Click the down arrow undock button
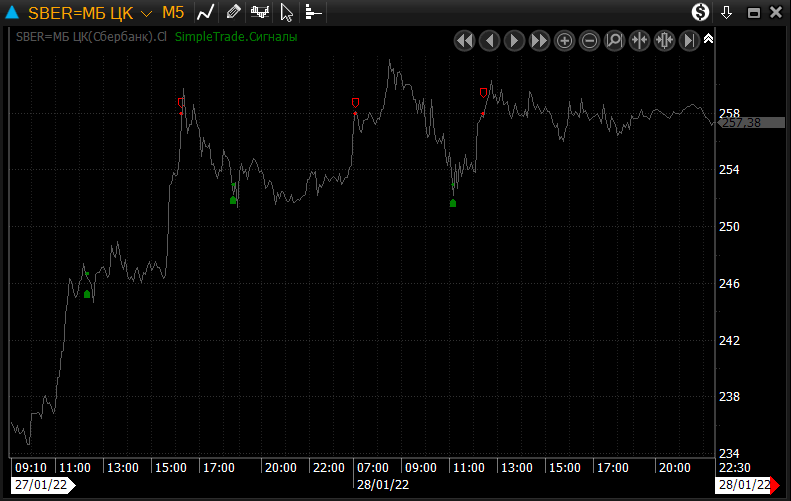The image size is (791, 501). (727, 13)
